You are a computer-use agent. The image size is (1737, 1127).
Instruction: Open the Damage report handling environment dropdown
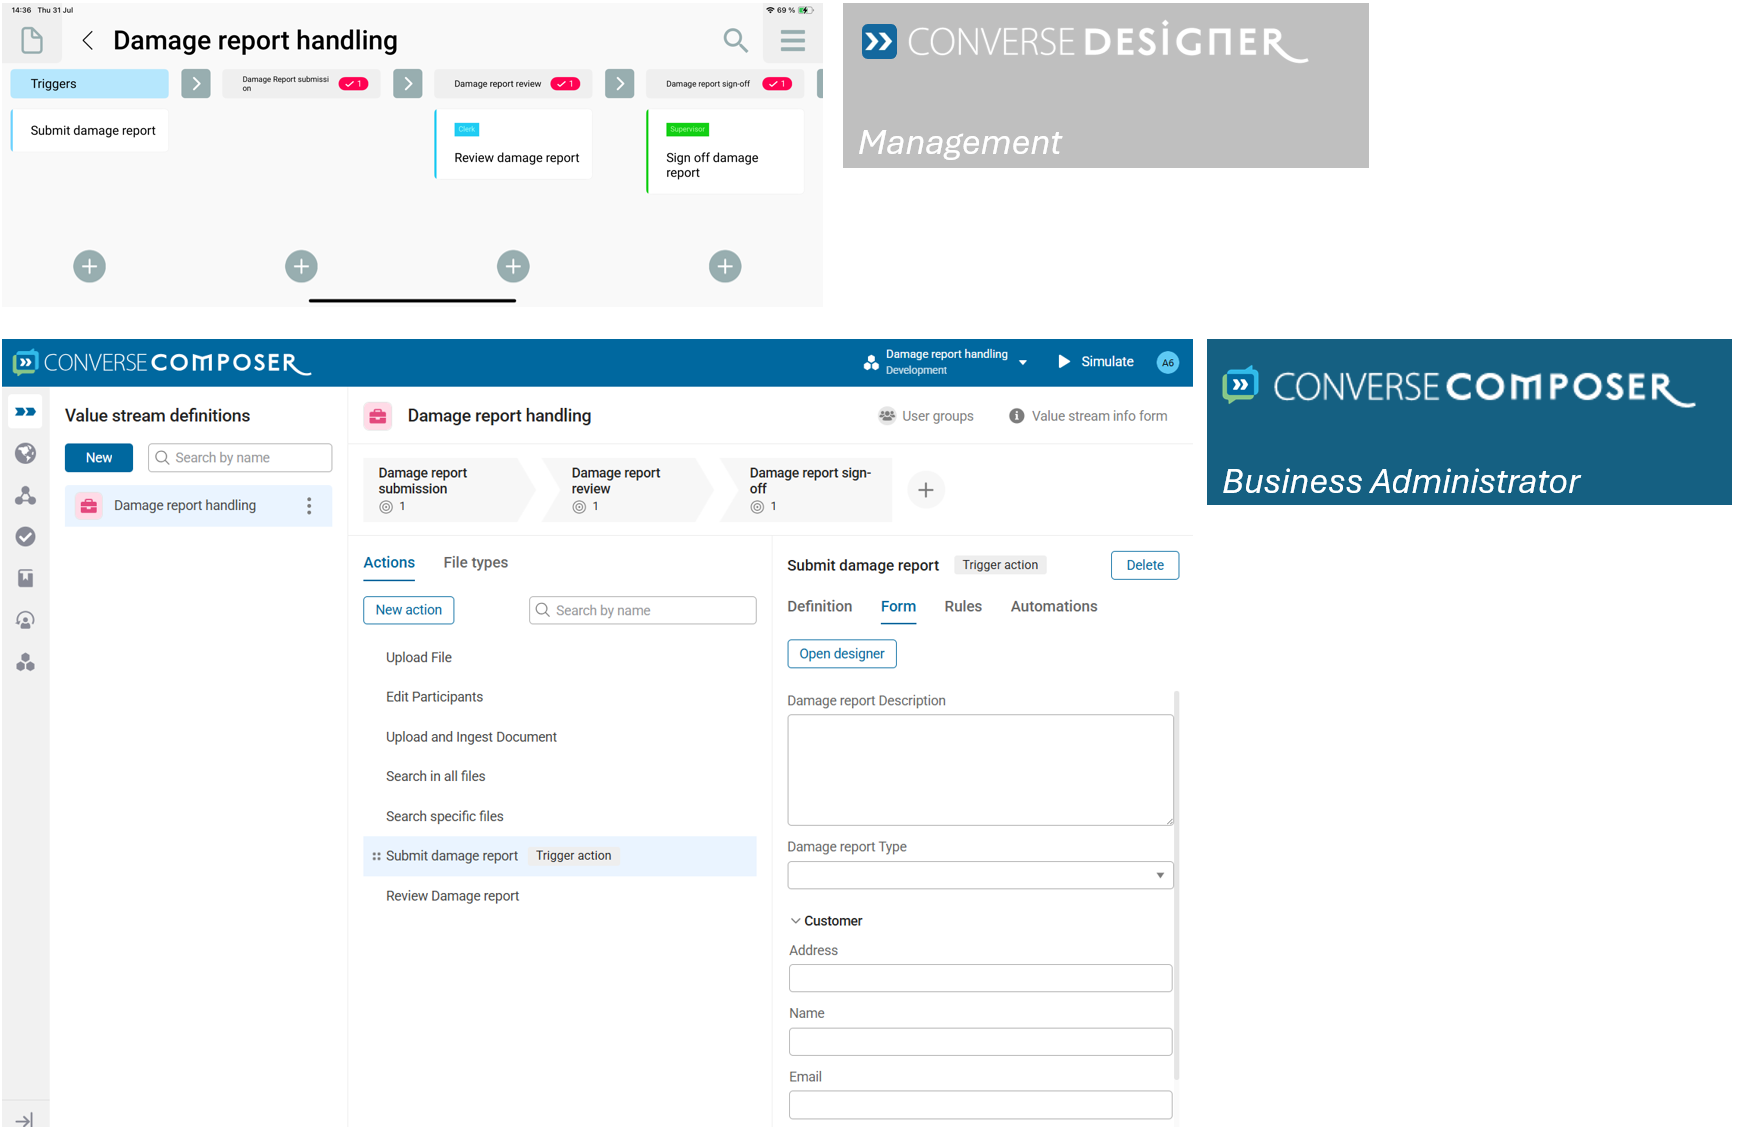click(x=1022, y=363)
